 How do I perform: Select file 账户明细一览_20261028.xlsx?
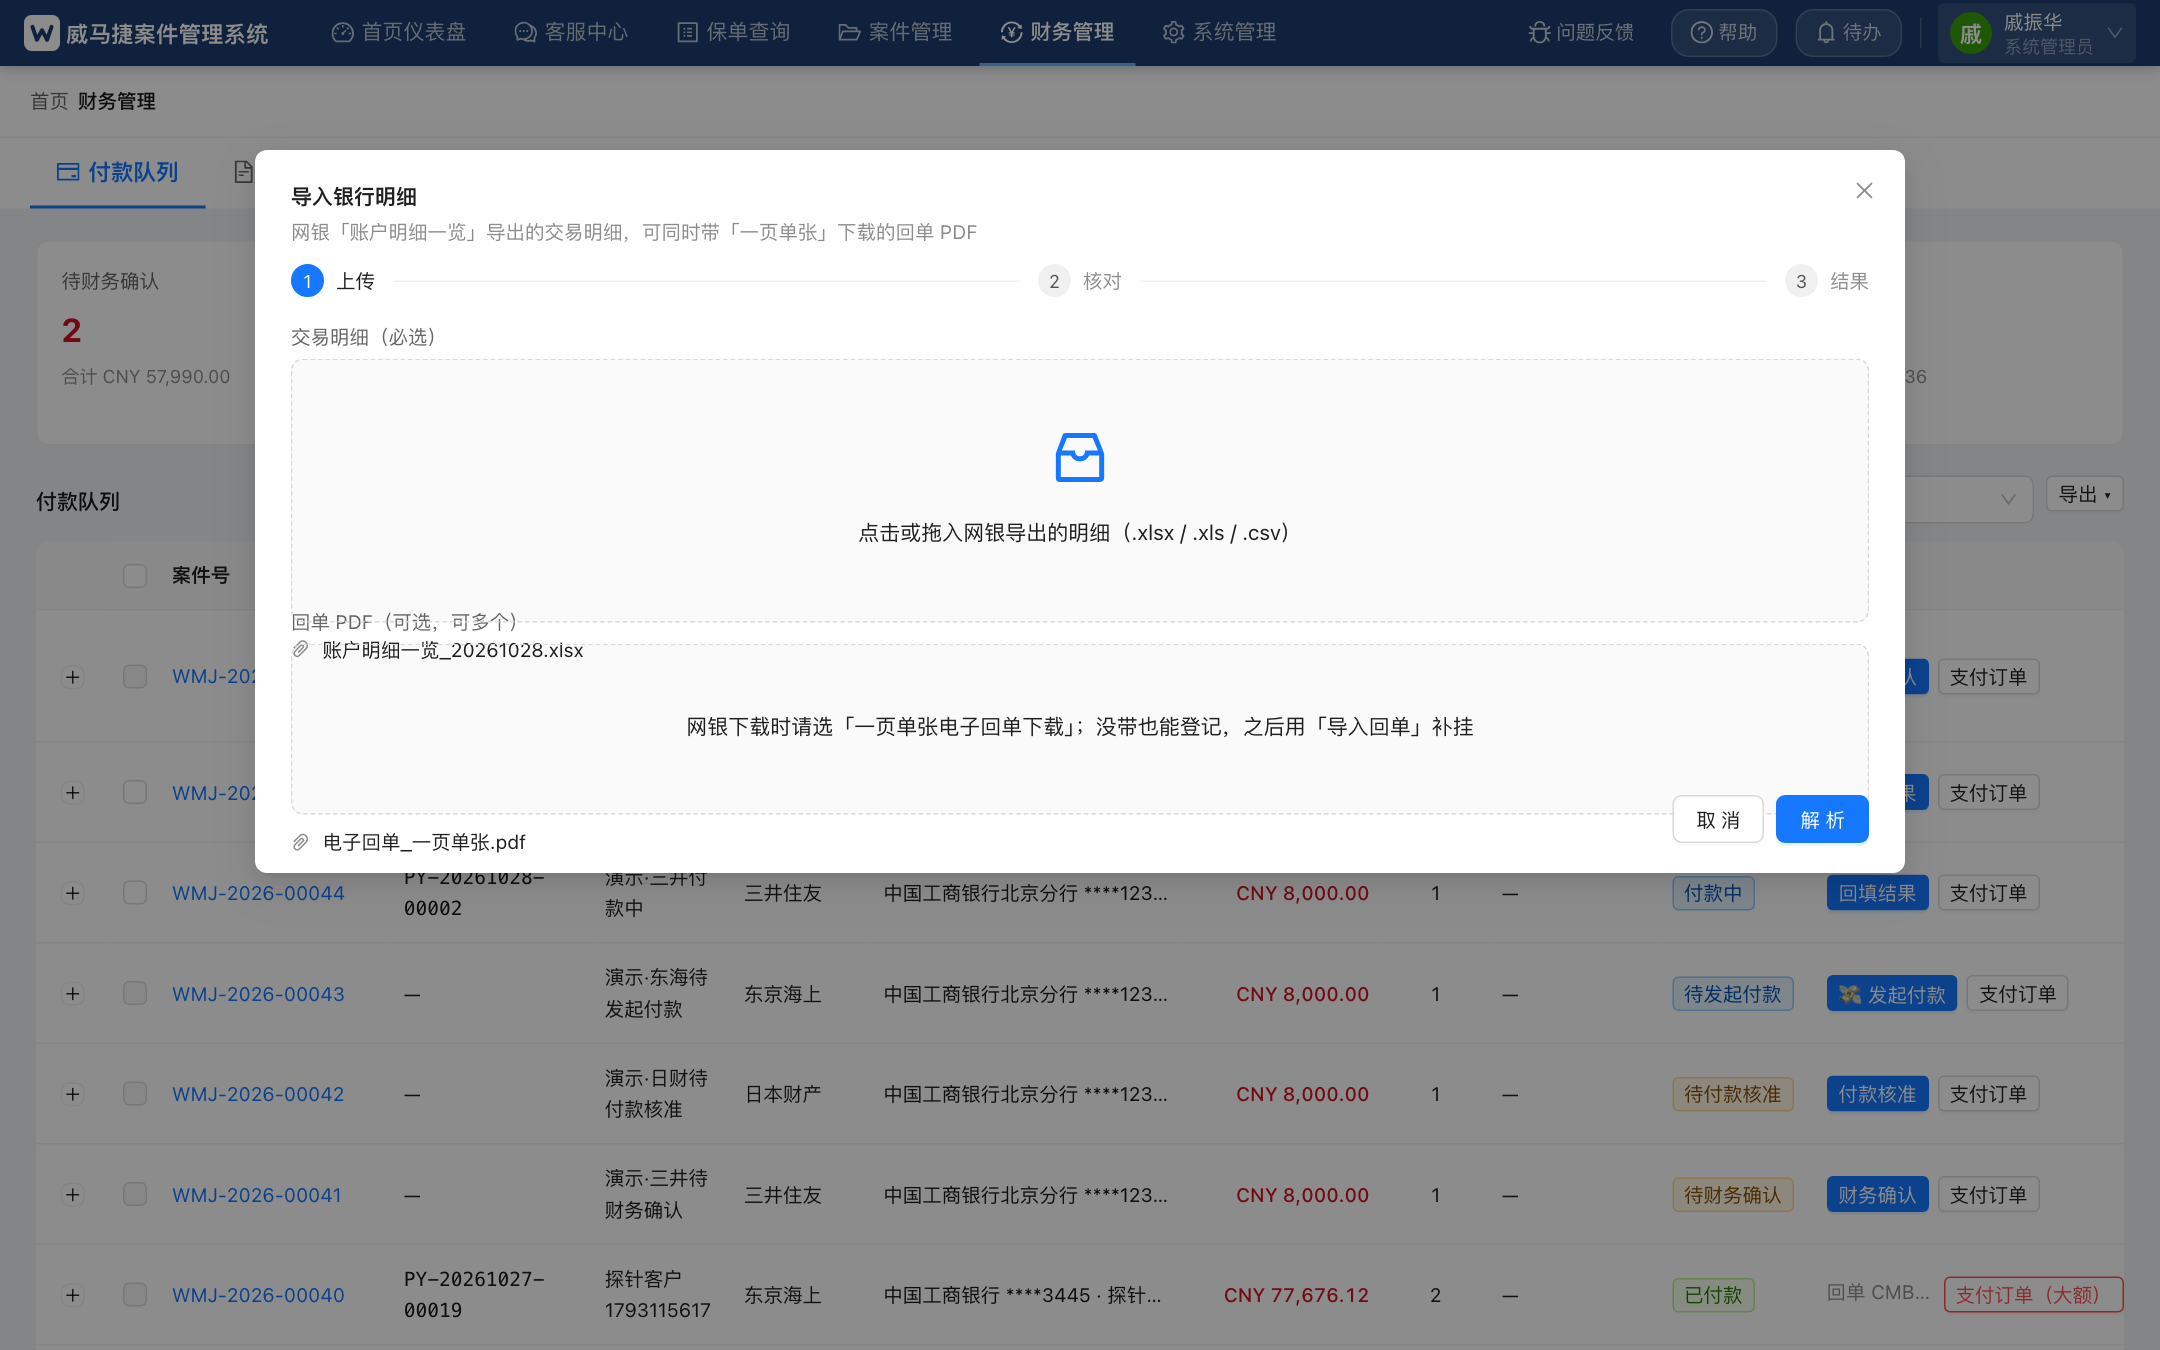coord(452,650)
